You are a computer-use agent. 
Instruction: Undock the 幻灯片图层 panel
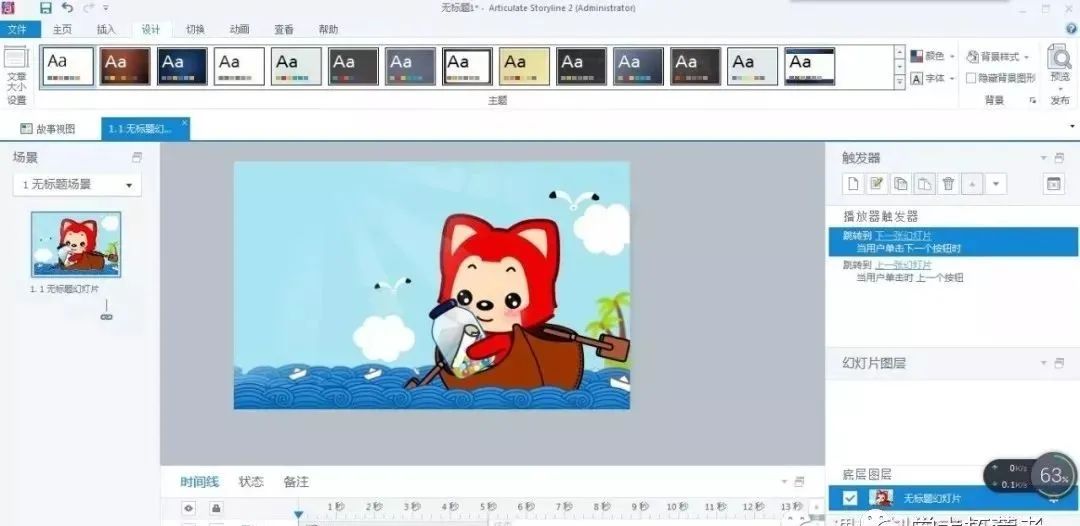[x=1059, y=363]
